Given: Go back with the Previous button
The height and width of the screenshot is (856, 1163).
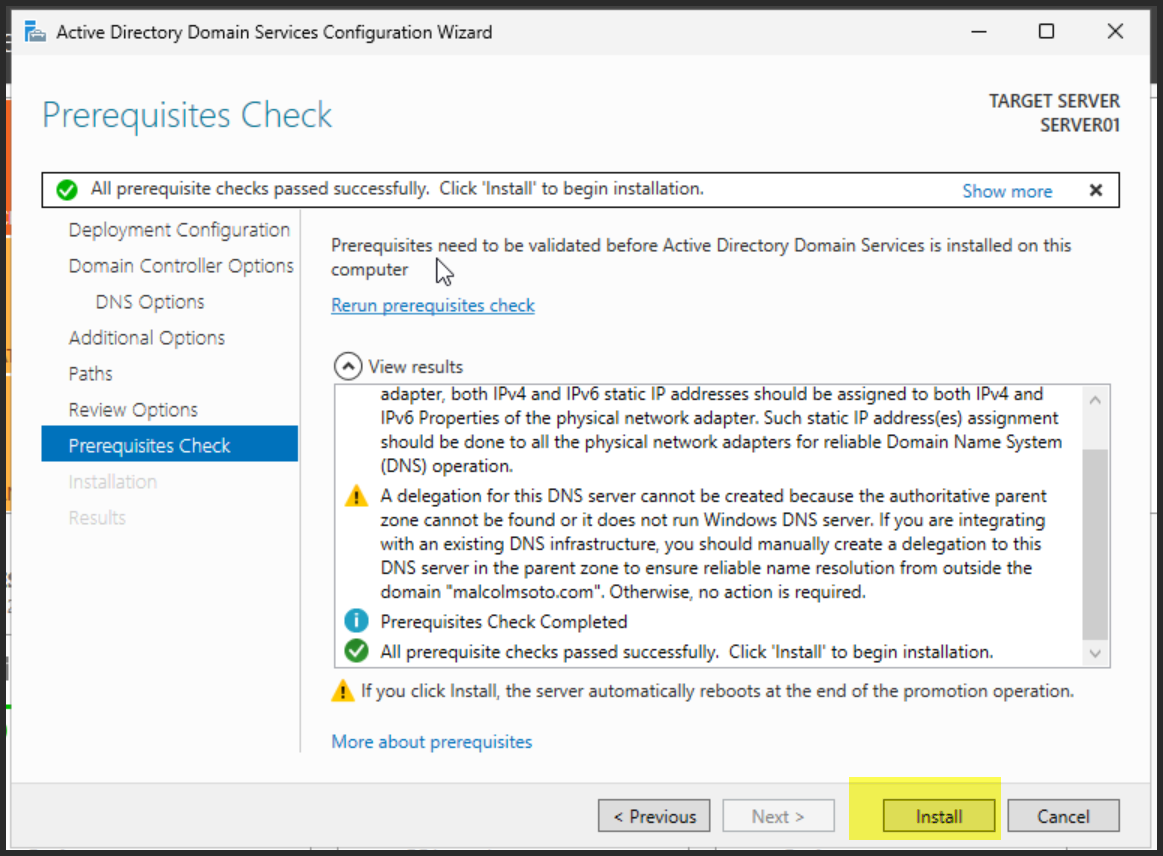Looking at the screenshot, I should coord(654,816).
